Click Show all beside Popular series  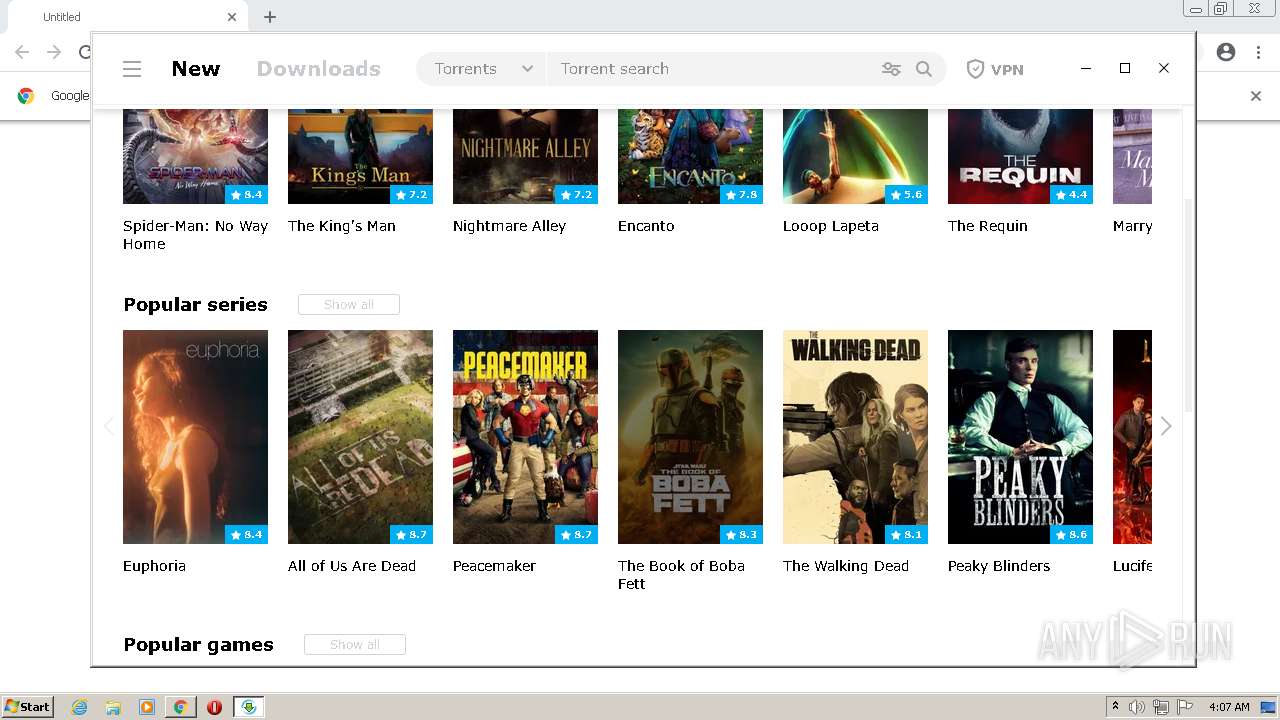point(349,305)
